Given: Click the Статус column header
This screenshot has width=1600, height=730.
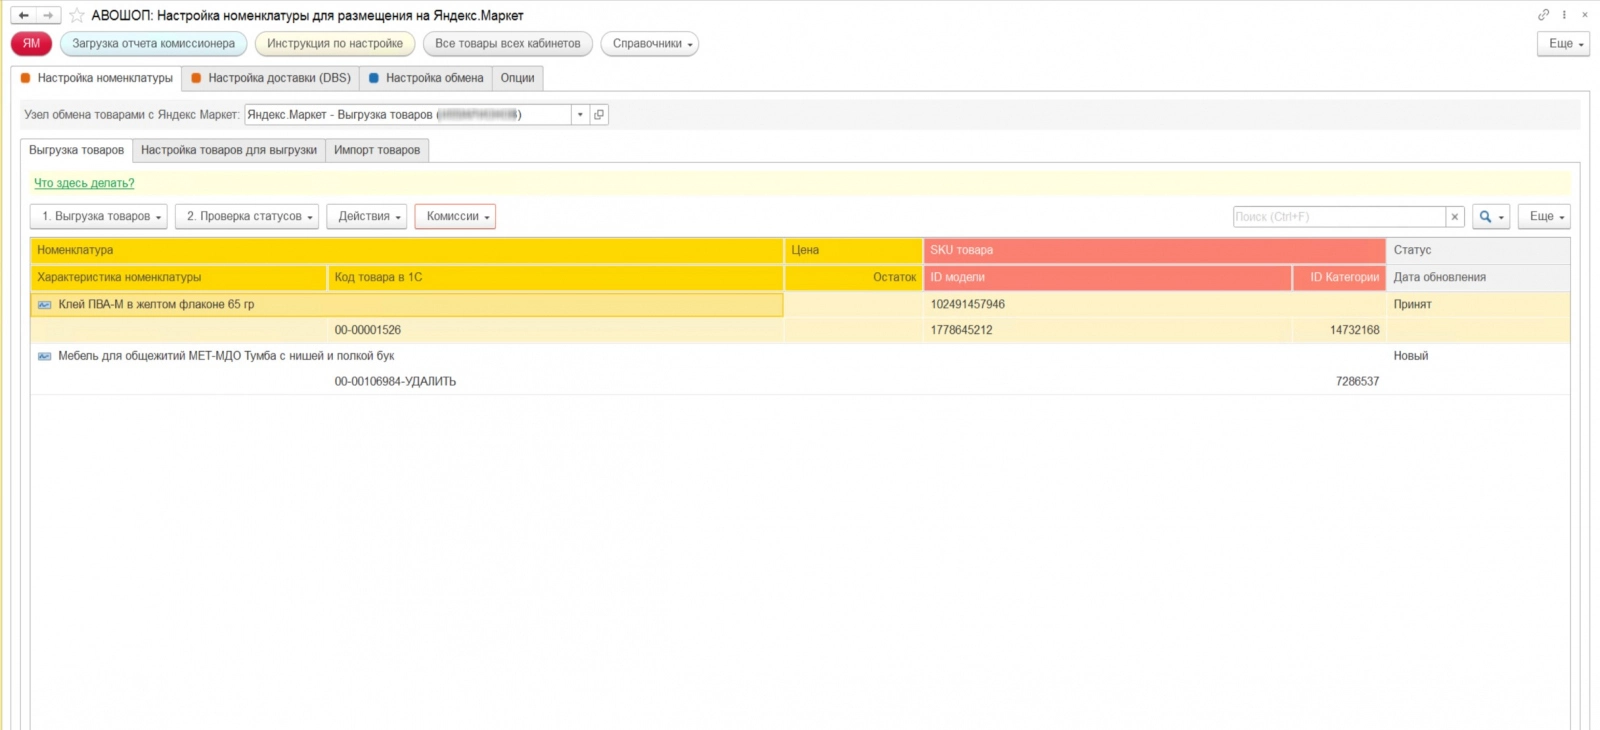Looking at the screenshot, I should (1478, 250).
